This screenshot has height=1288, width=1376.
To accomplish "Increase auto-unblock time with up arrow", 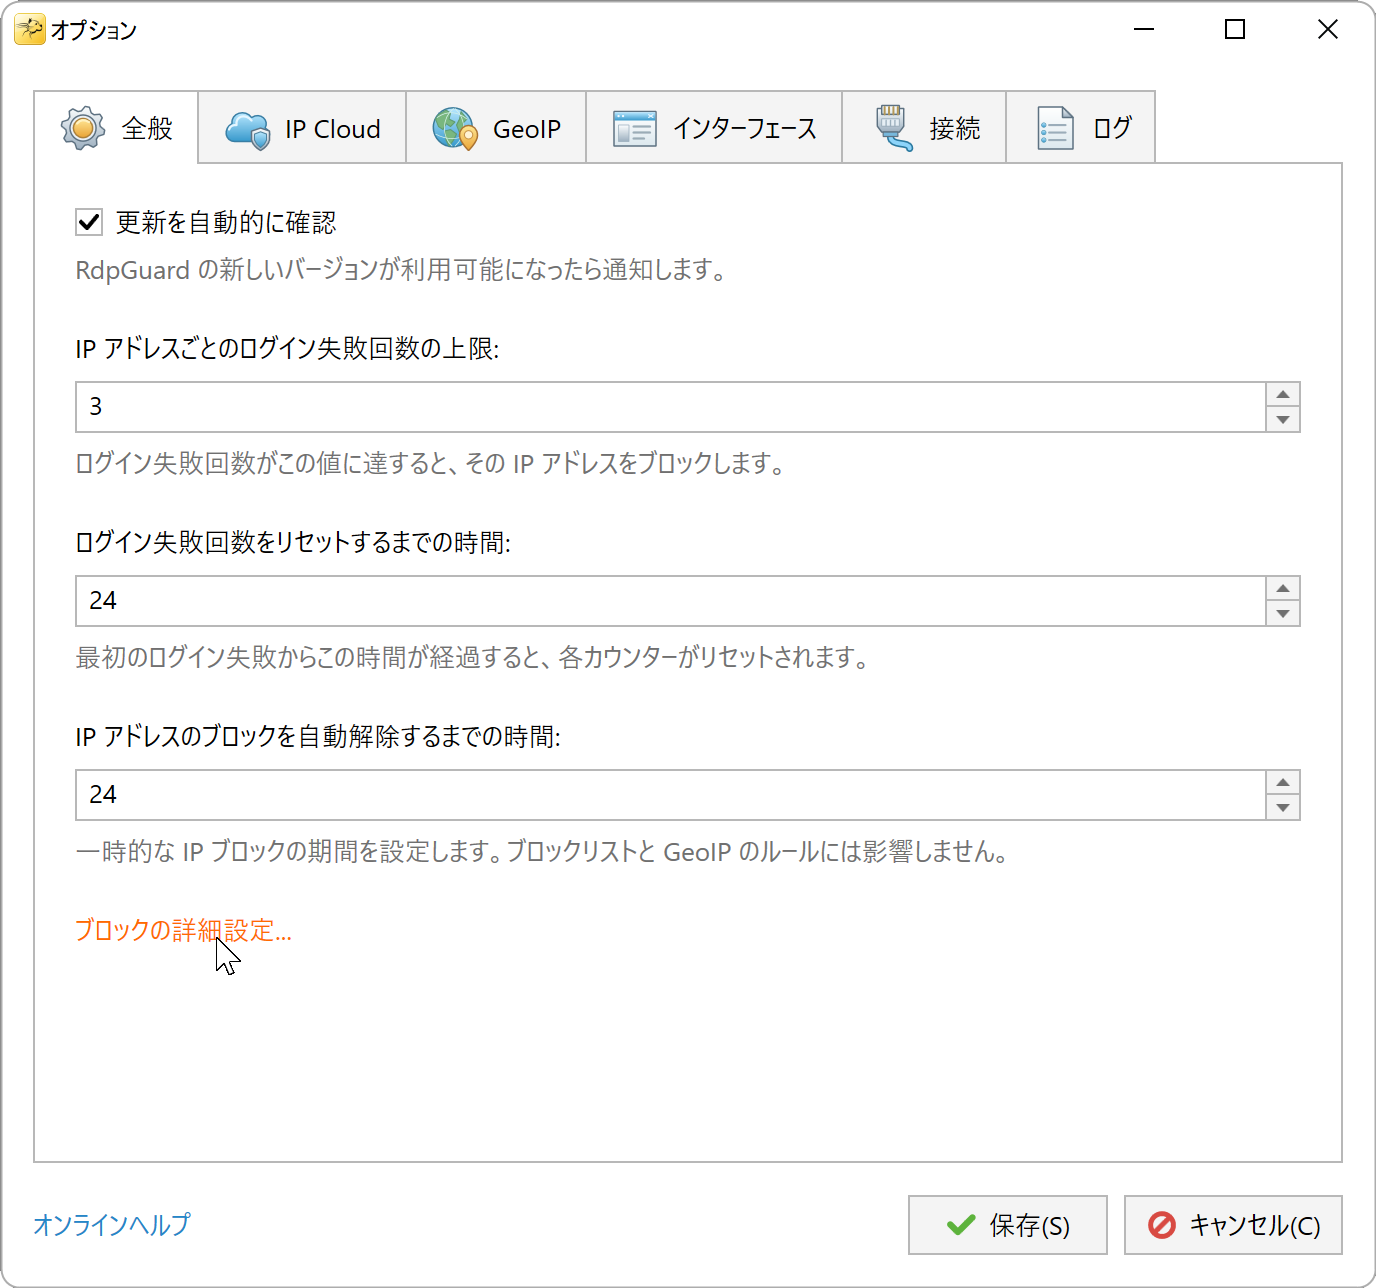I will [1283, 783].
